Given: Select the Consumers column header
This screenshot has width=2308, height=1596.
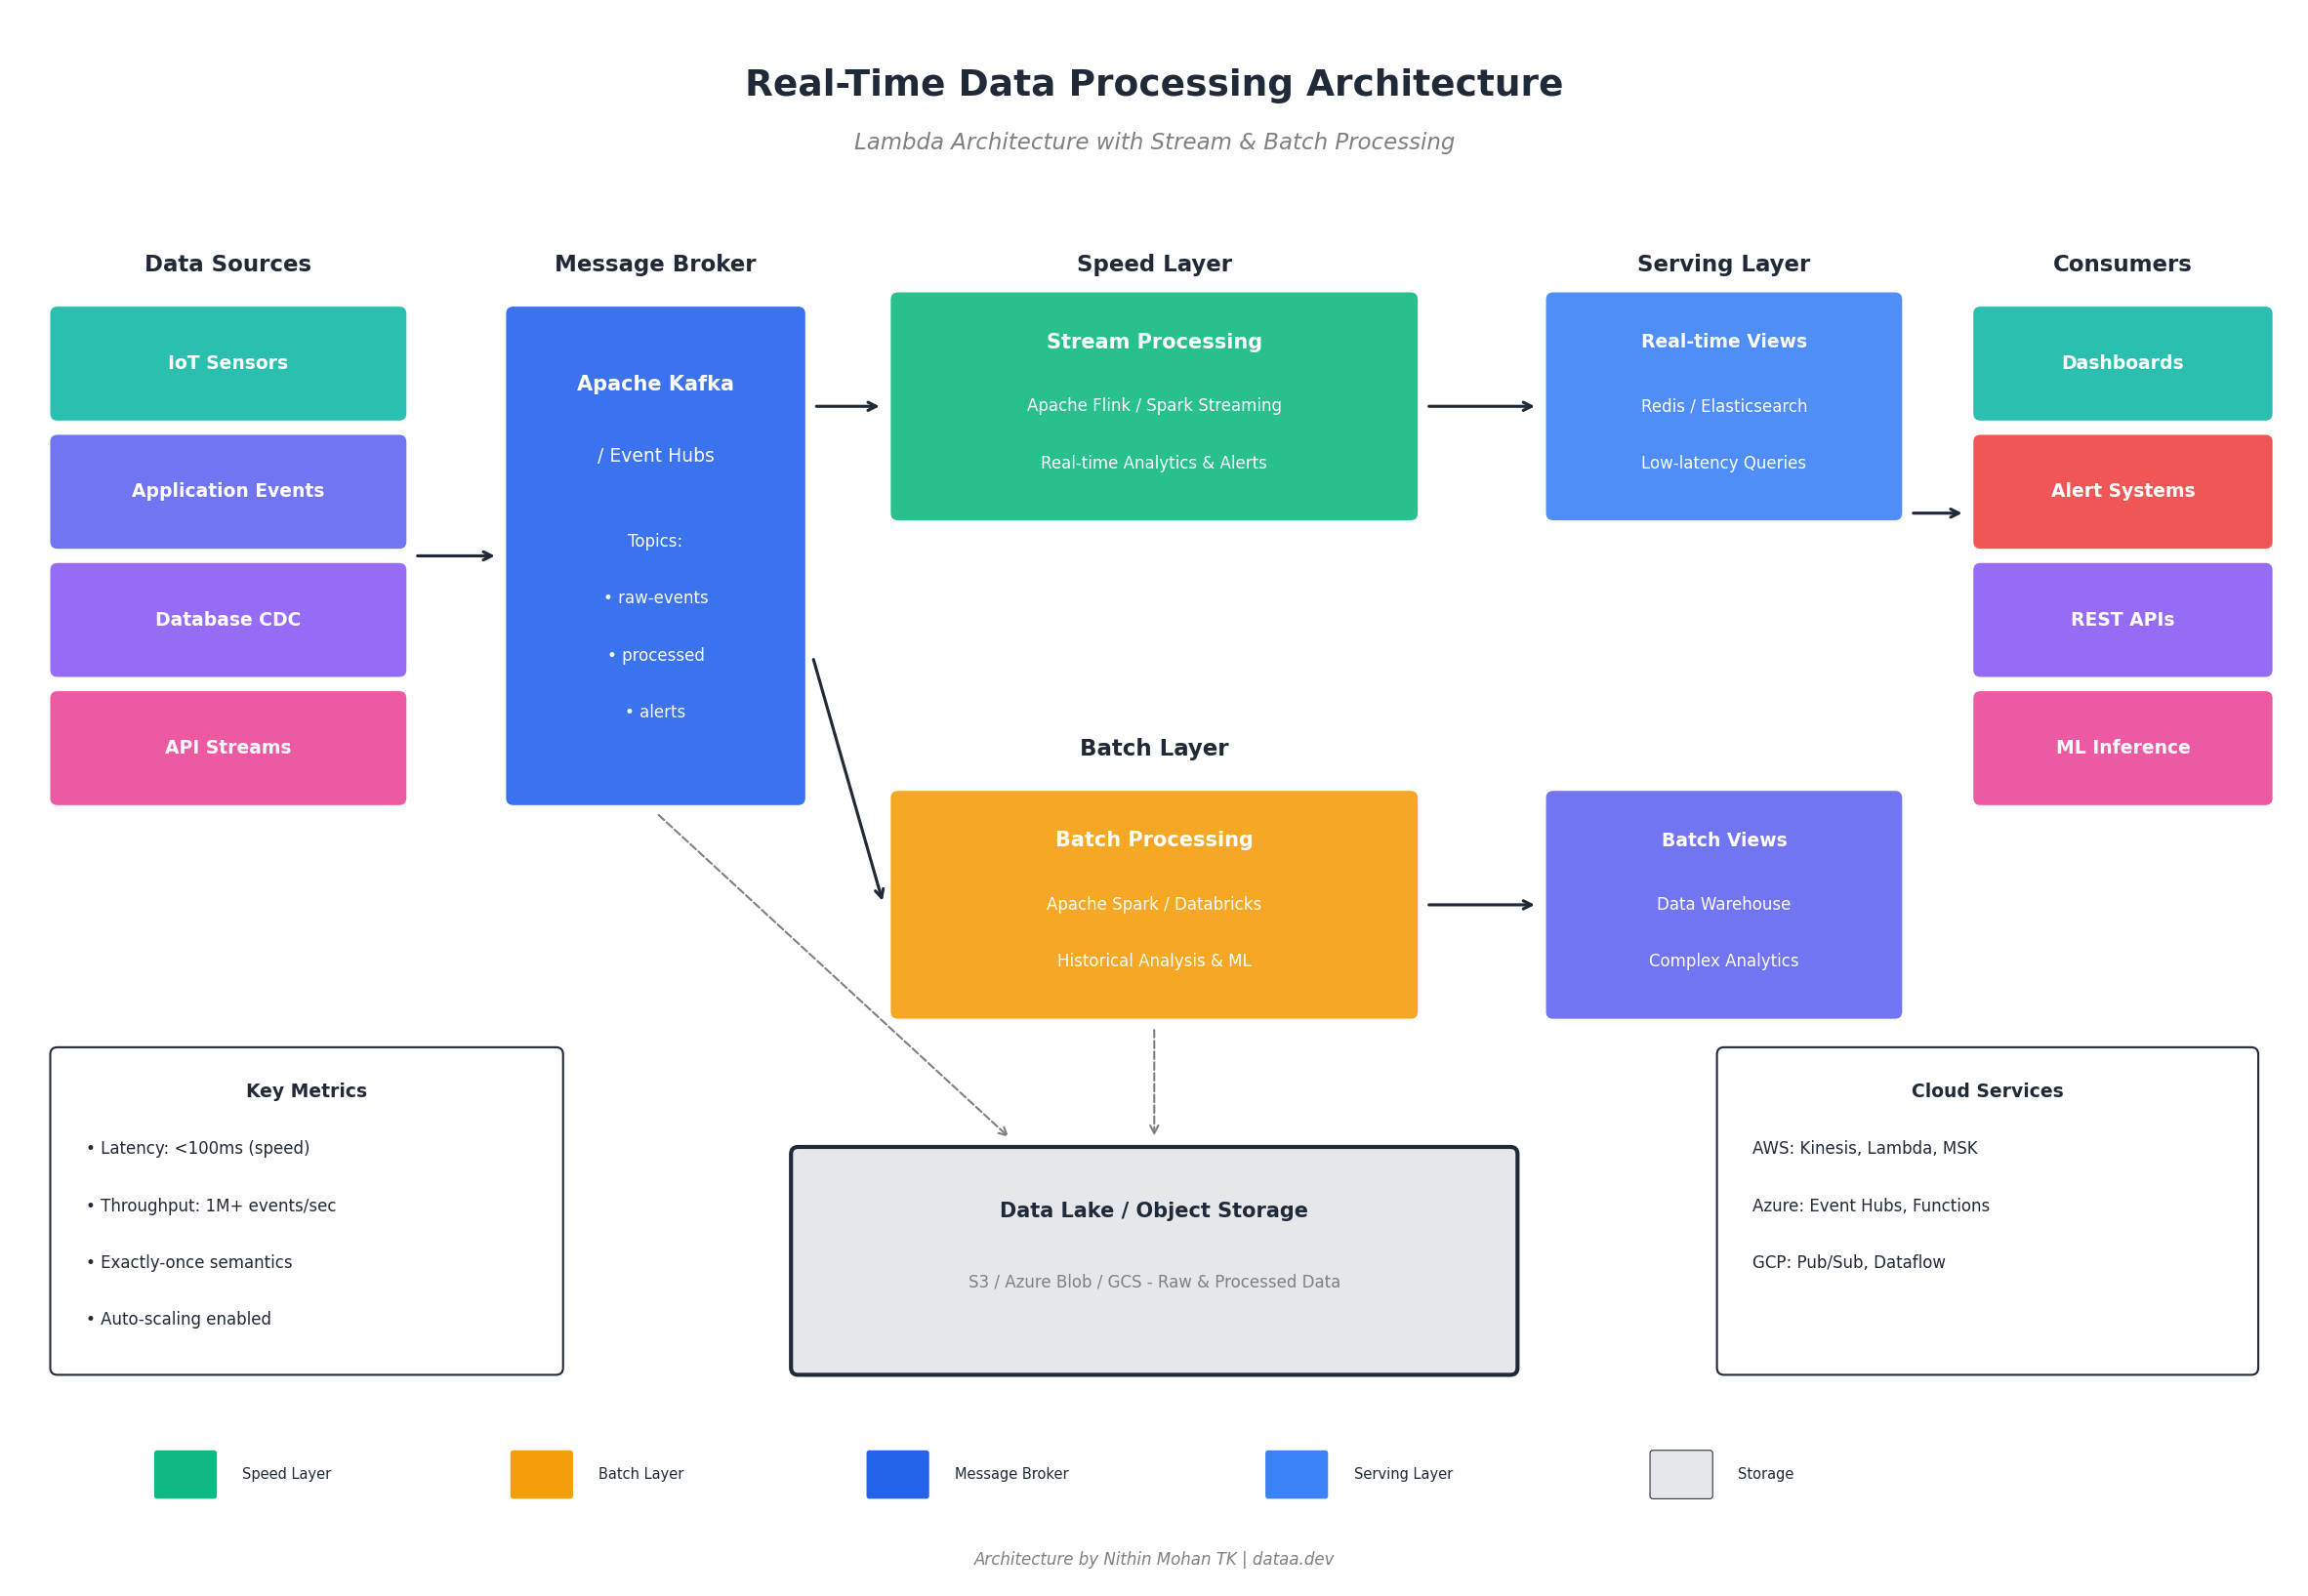Looking at the screenshot, I should pos(2120,263).
